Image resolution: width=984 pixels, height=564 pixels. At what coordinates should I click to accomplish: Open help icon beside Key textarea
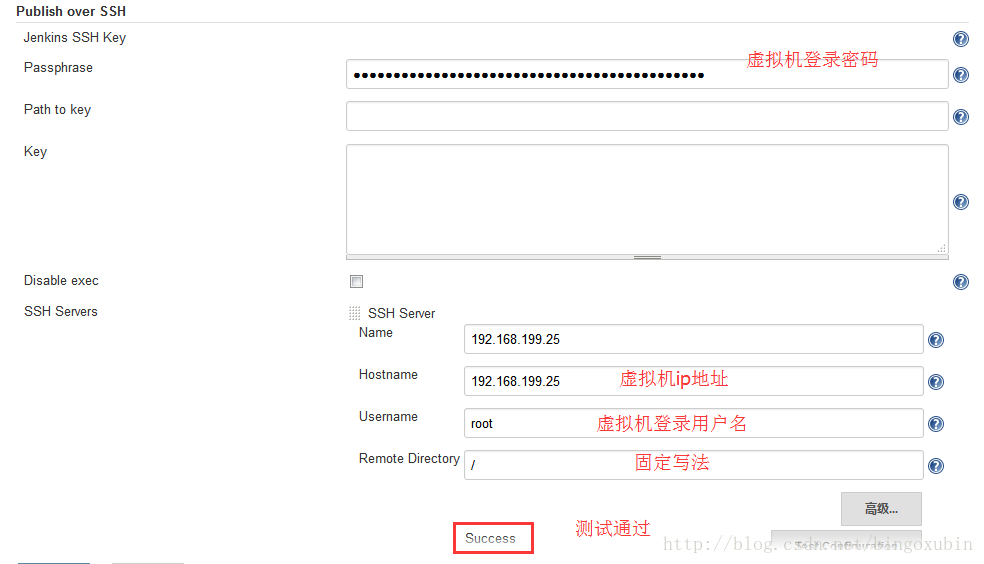tap(960, 202)
